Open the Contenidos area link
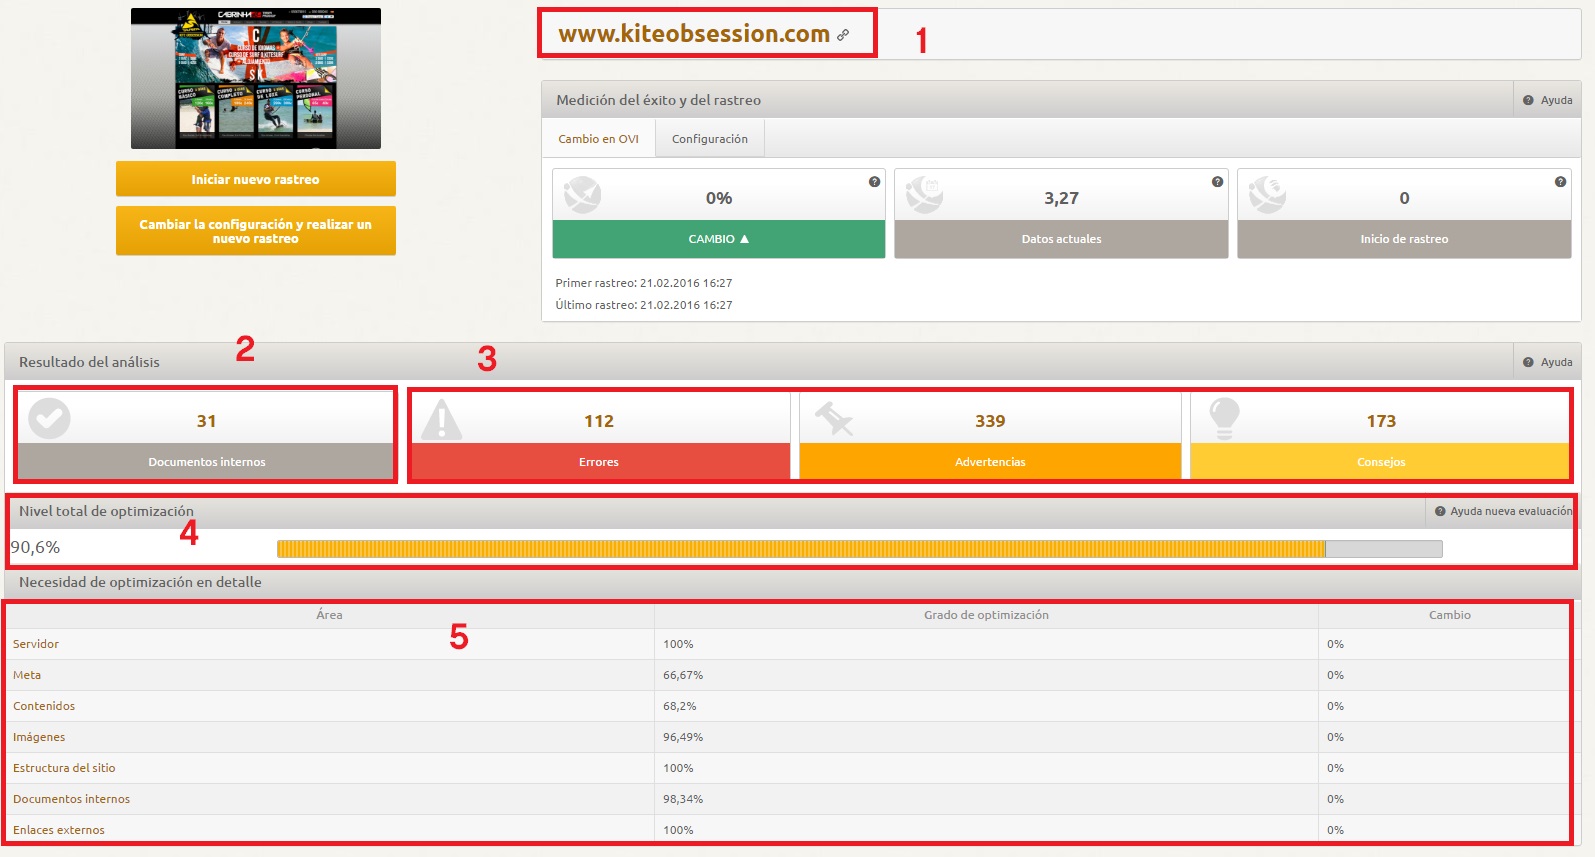The width and height of the screenshot is (1595, 857). 44,706
